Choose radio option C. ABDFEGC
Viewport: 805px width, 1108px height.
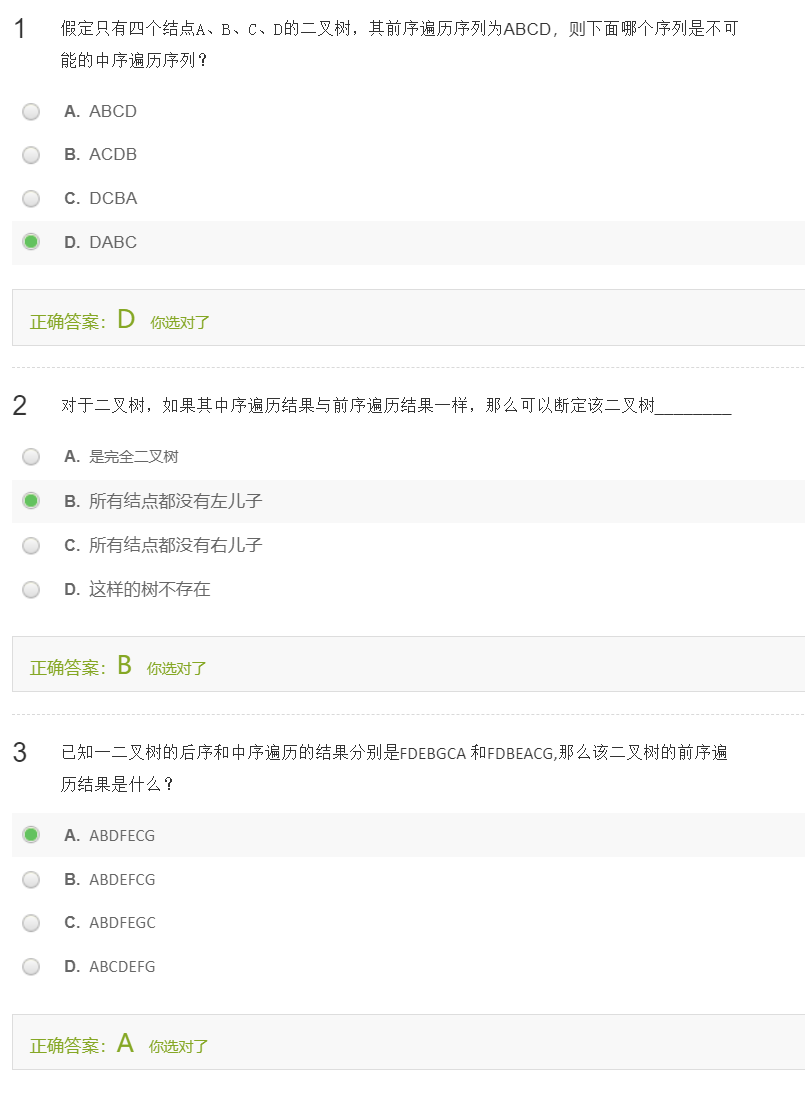pyautogui.click(x=31, y=923)
